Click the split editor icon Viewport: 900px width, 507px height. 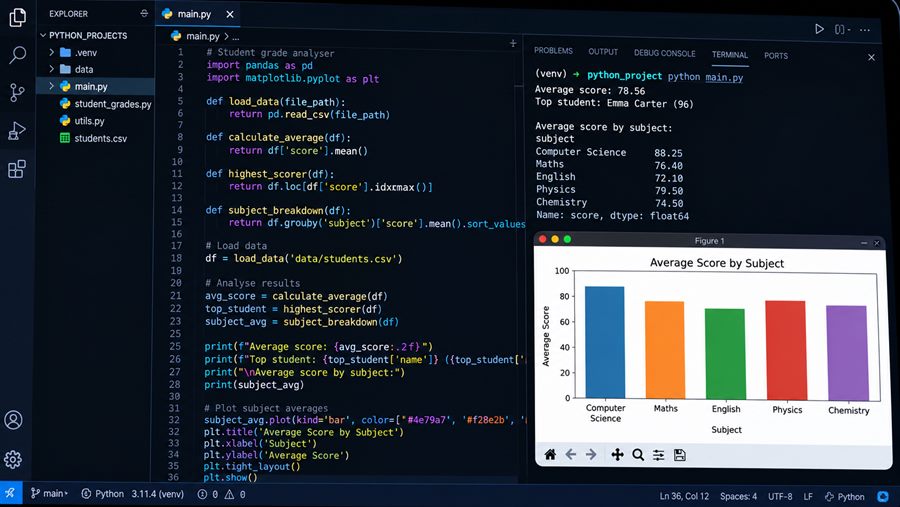(841, 29)
